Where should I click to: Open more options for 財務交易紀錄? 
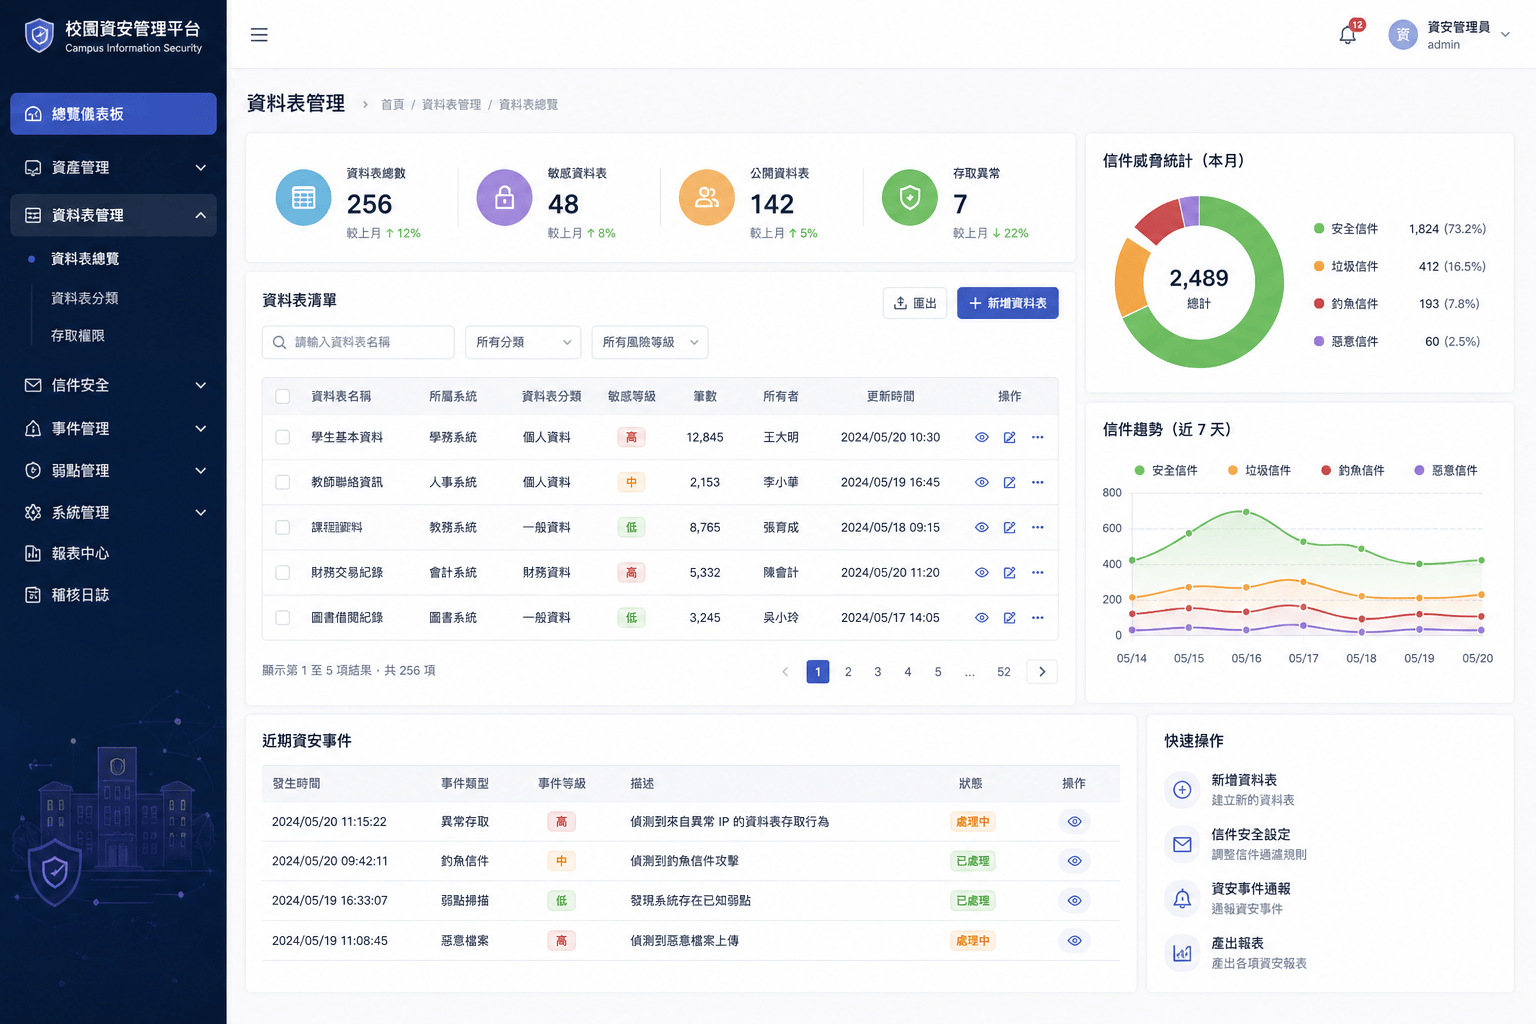click(1038, 572)
